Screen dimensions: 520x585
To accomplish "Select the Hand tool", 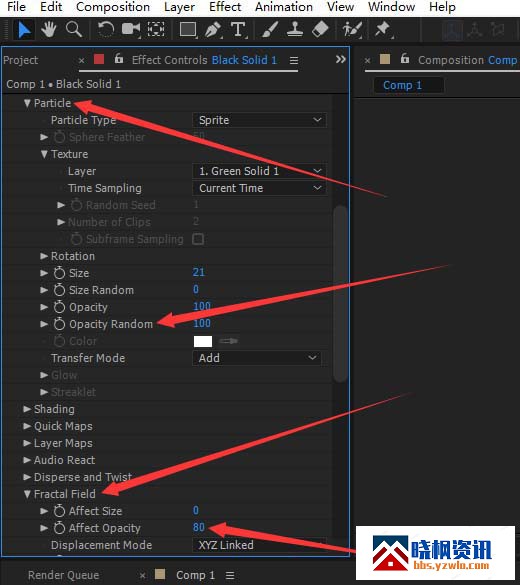I will (x=48, y=29).
